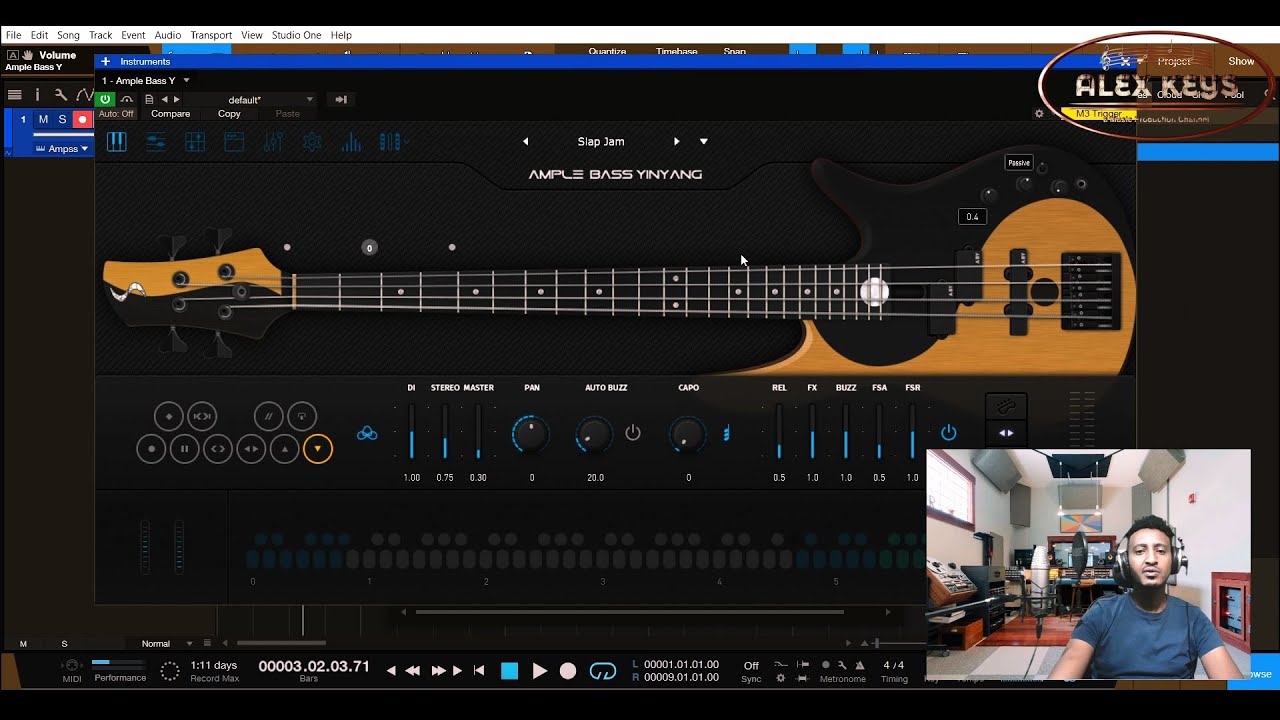1280x720 pixels.
Task: Toggle the green plugin power button
Action: coord(105,99)
